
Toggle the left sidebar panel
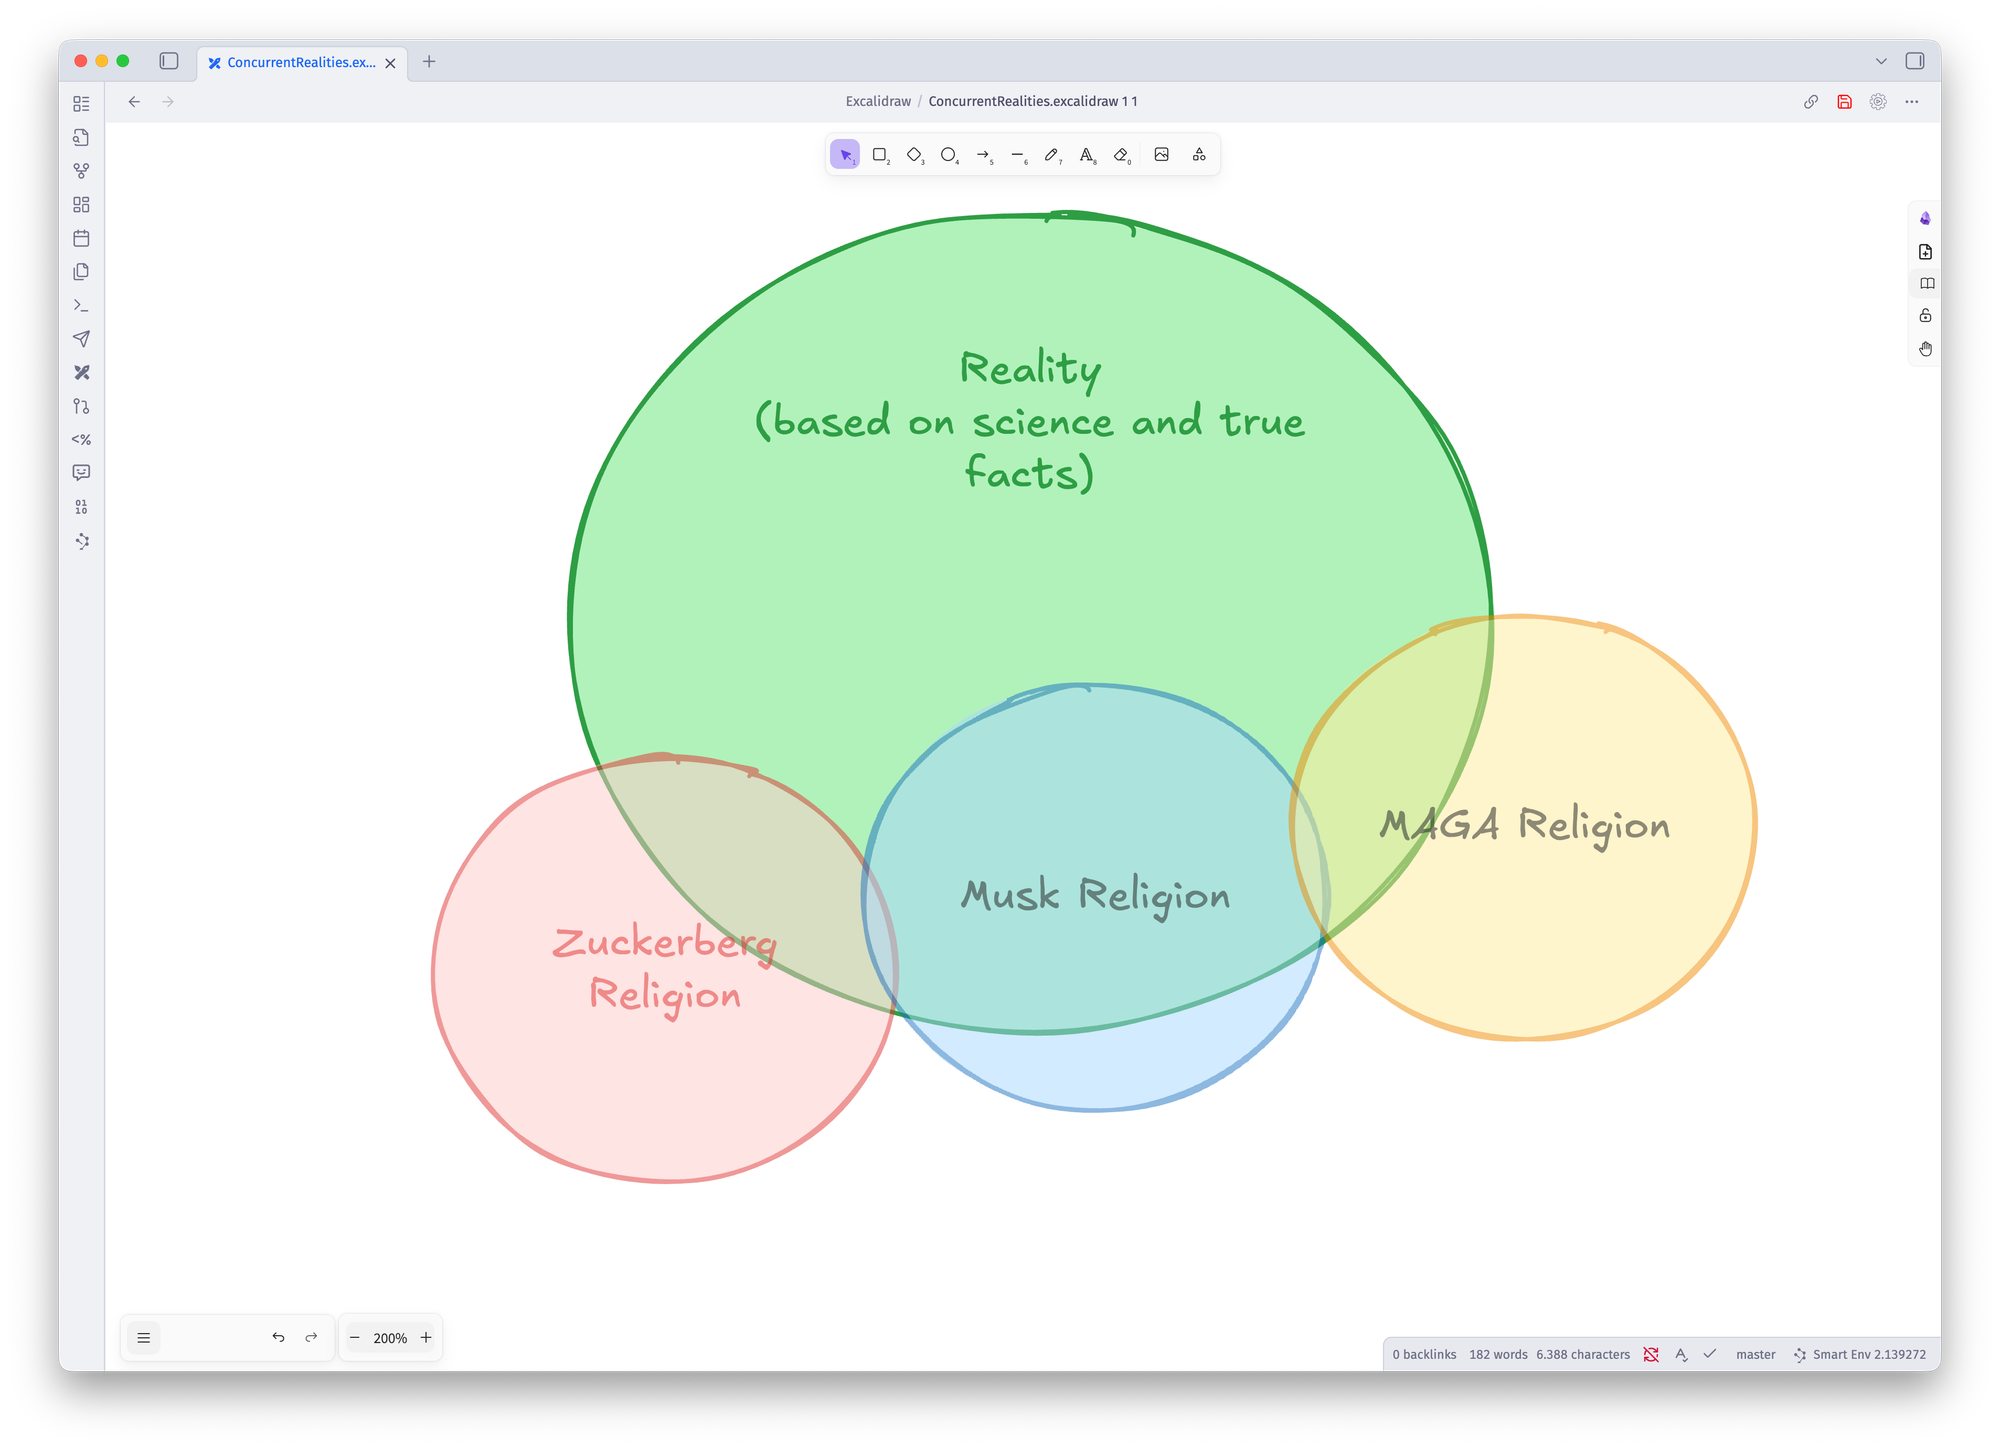click(169, 61)
